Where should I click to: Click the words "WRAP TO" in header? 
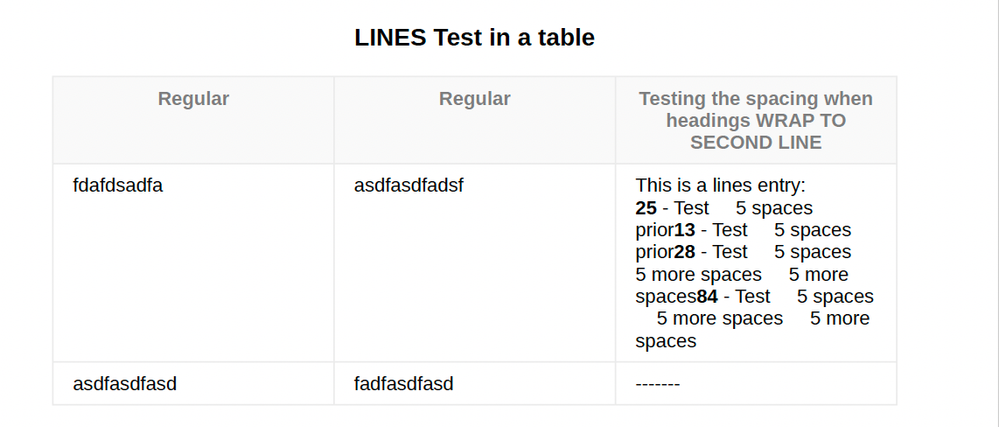pyautogui.click(x=806, y=121)
